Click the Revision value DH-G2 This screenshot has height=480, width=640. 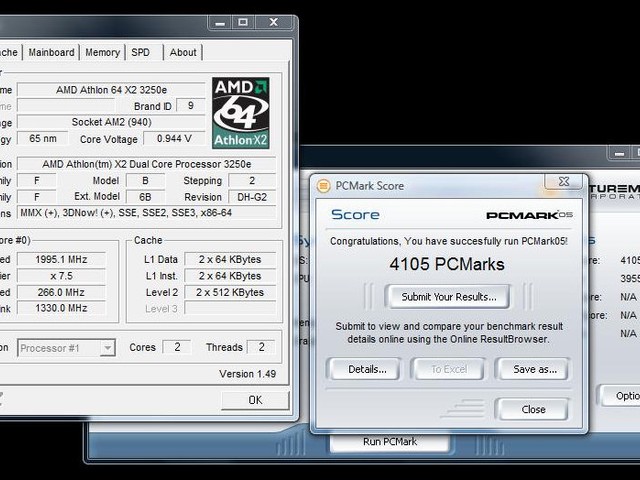click(x=252, y=197)
